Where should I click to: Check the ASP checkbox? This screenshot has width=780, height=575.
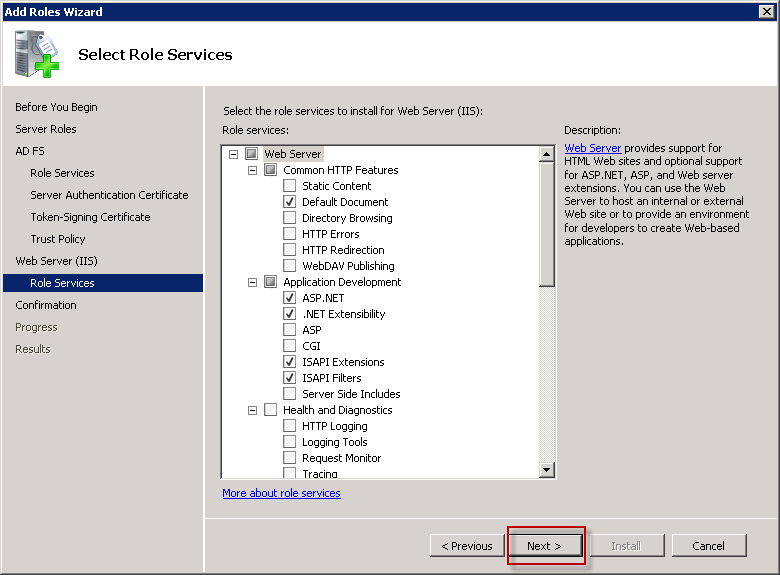tap(290, 330)
